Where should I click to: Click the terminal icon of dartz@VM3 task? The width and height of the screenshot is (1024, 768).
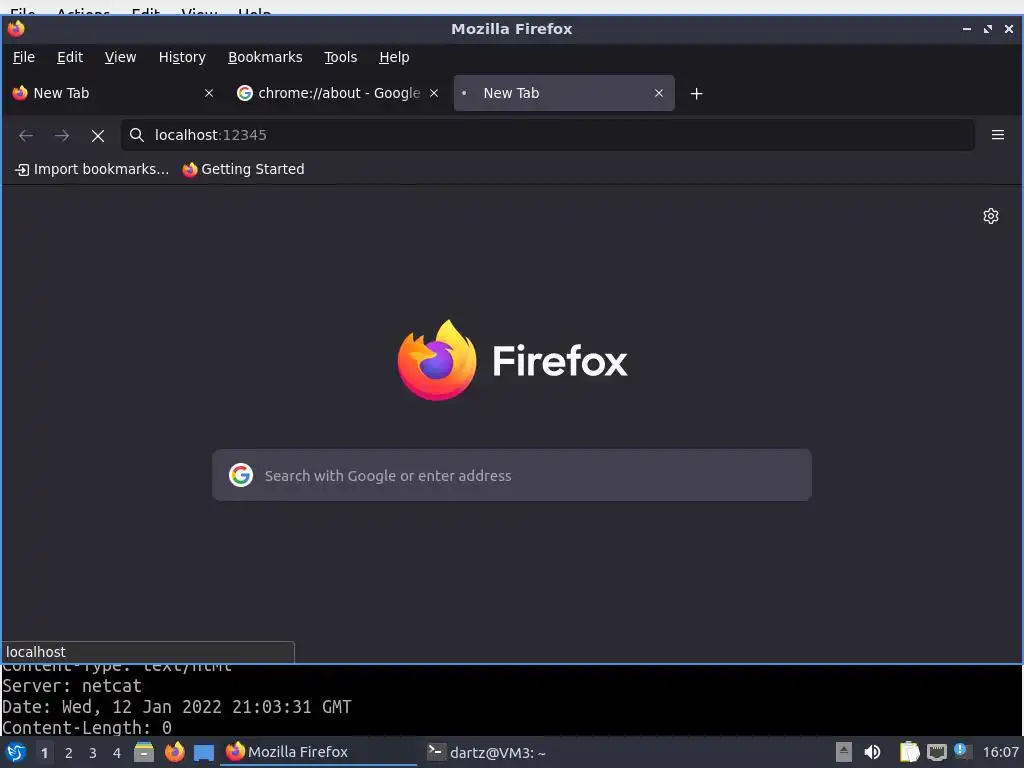(x=436, y=752)
